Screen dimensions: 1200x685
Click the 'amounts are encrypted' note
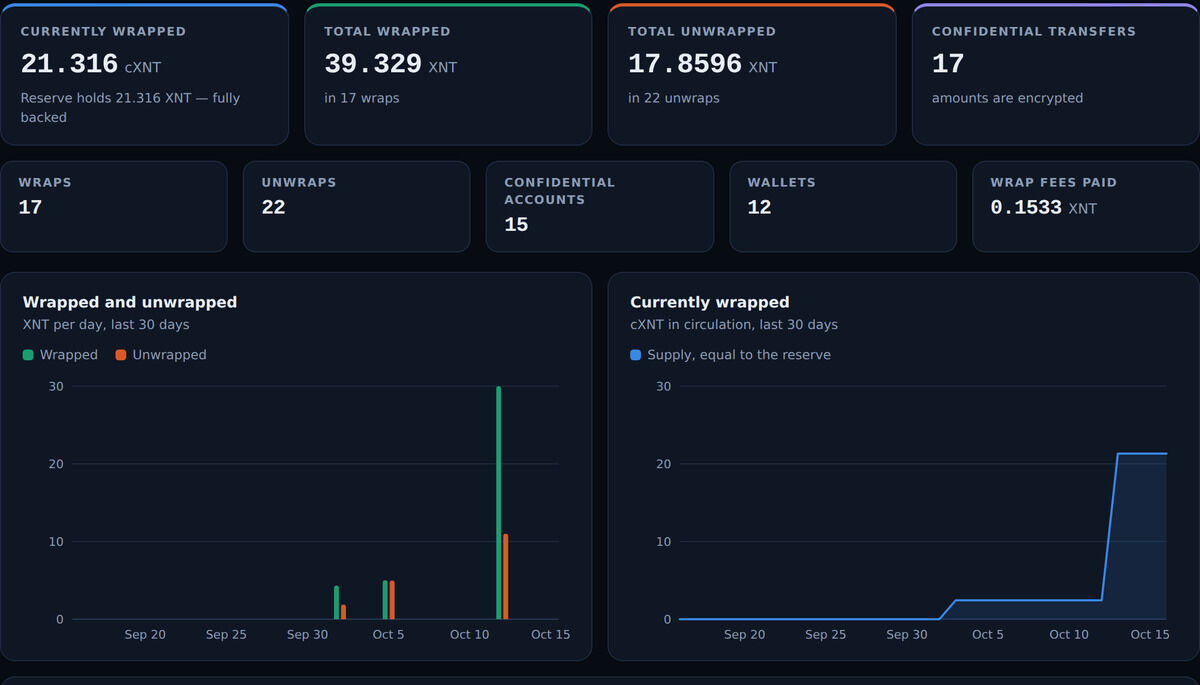point(1007,98)
